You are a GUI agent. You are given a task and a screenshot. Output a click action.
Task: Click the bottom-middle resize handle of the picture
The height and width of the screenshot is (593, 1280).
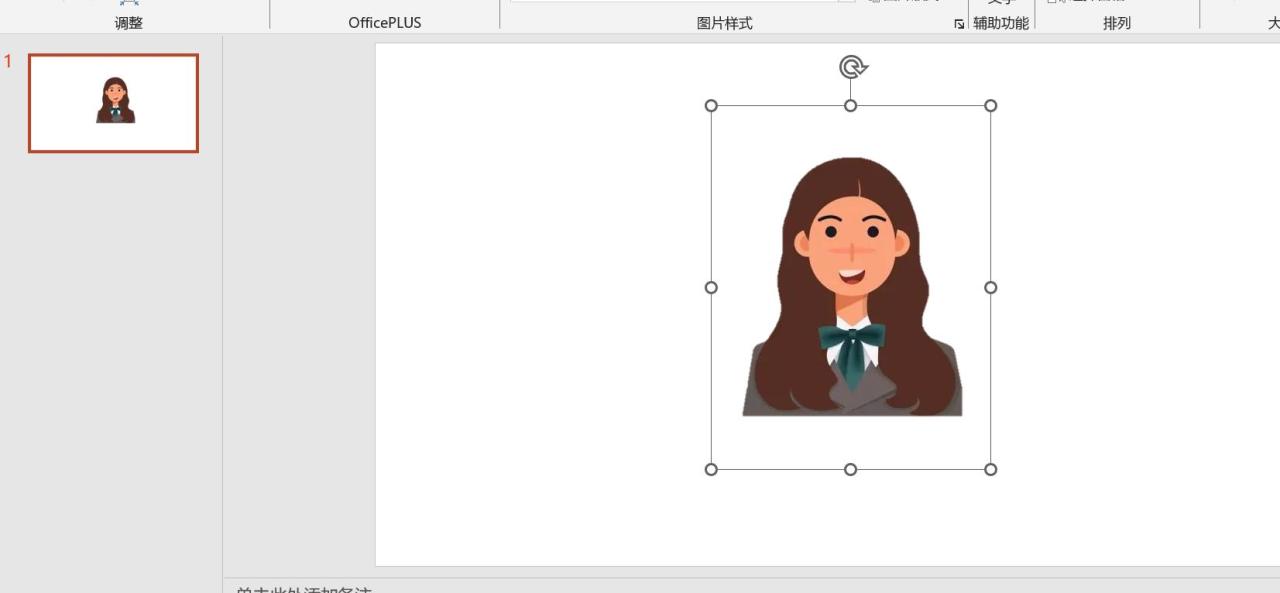coord(851,468)
